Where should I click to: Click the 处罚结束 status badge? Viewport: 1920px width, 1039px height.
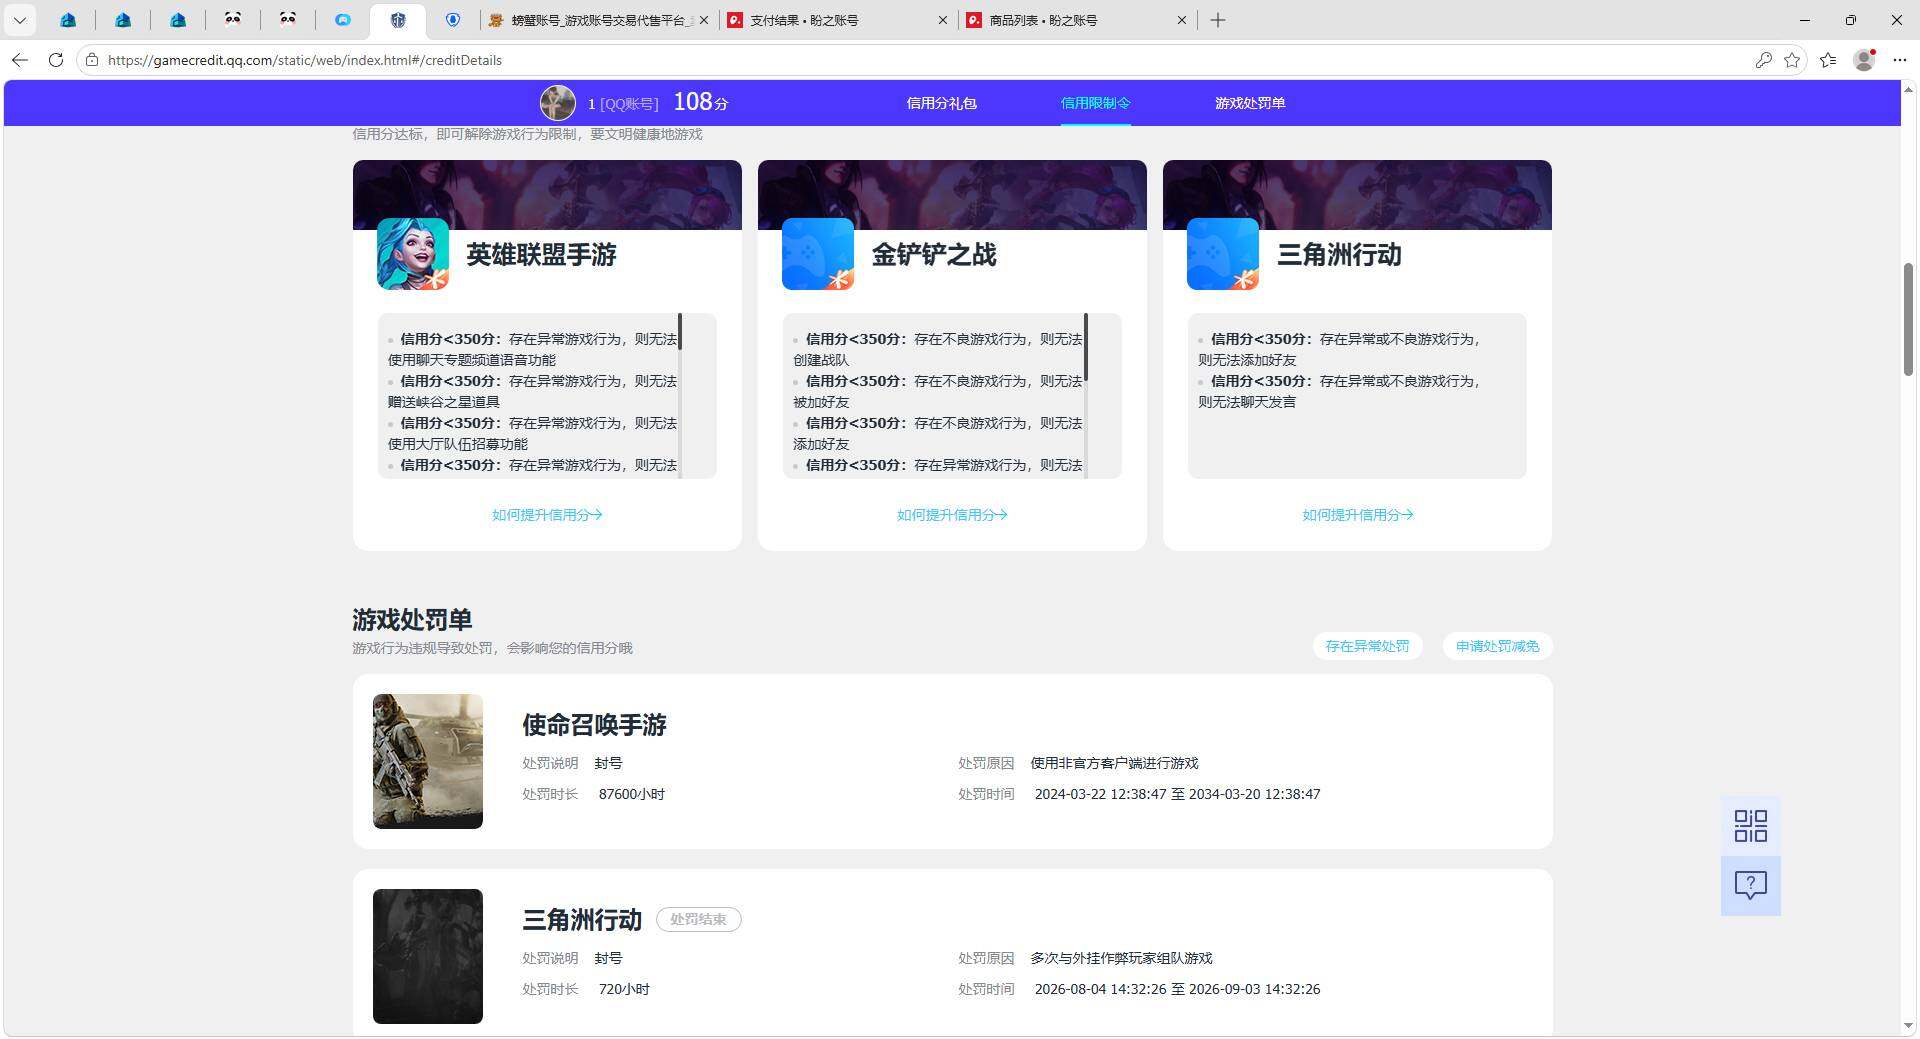click(698, 919)
